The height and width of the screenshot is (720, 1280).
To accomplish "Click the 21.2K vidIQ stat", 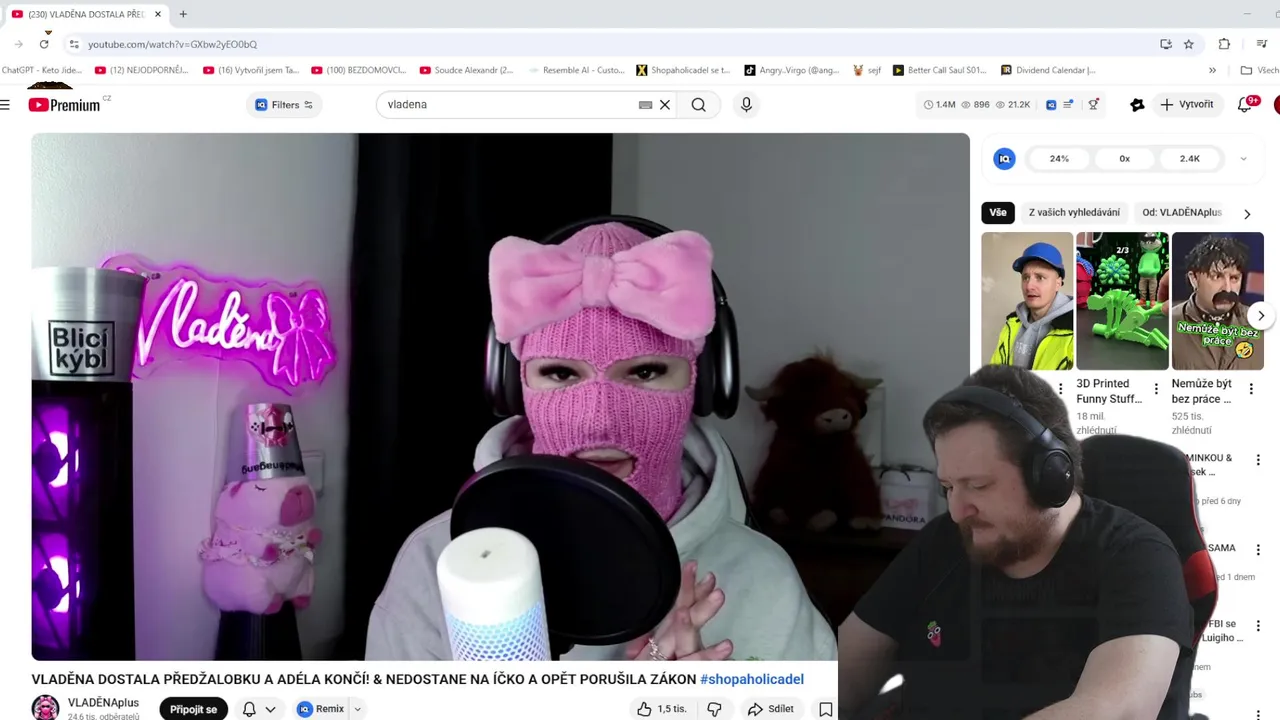I will click(x=1012, y=105).
